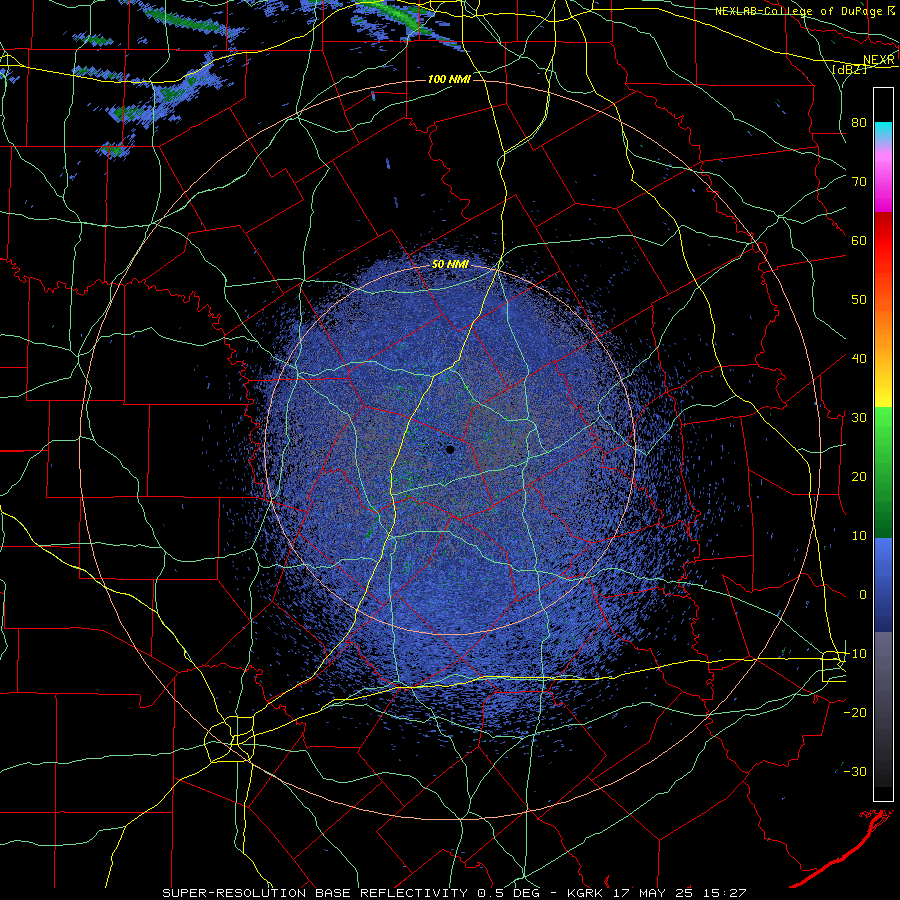Image resolution: width=900 pixels, height=900 pixels.
Task: Click the 80 value on the dBZ scale
Action: point(859,122)
